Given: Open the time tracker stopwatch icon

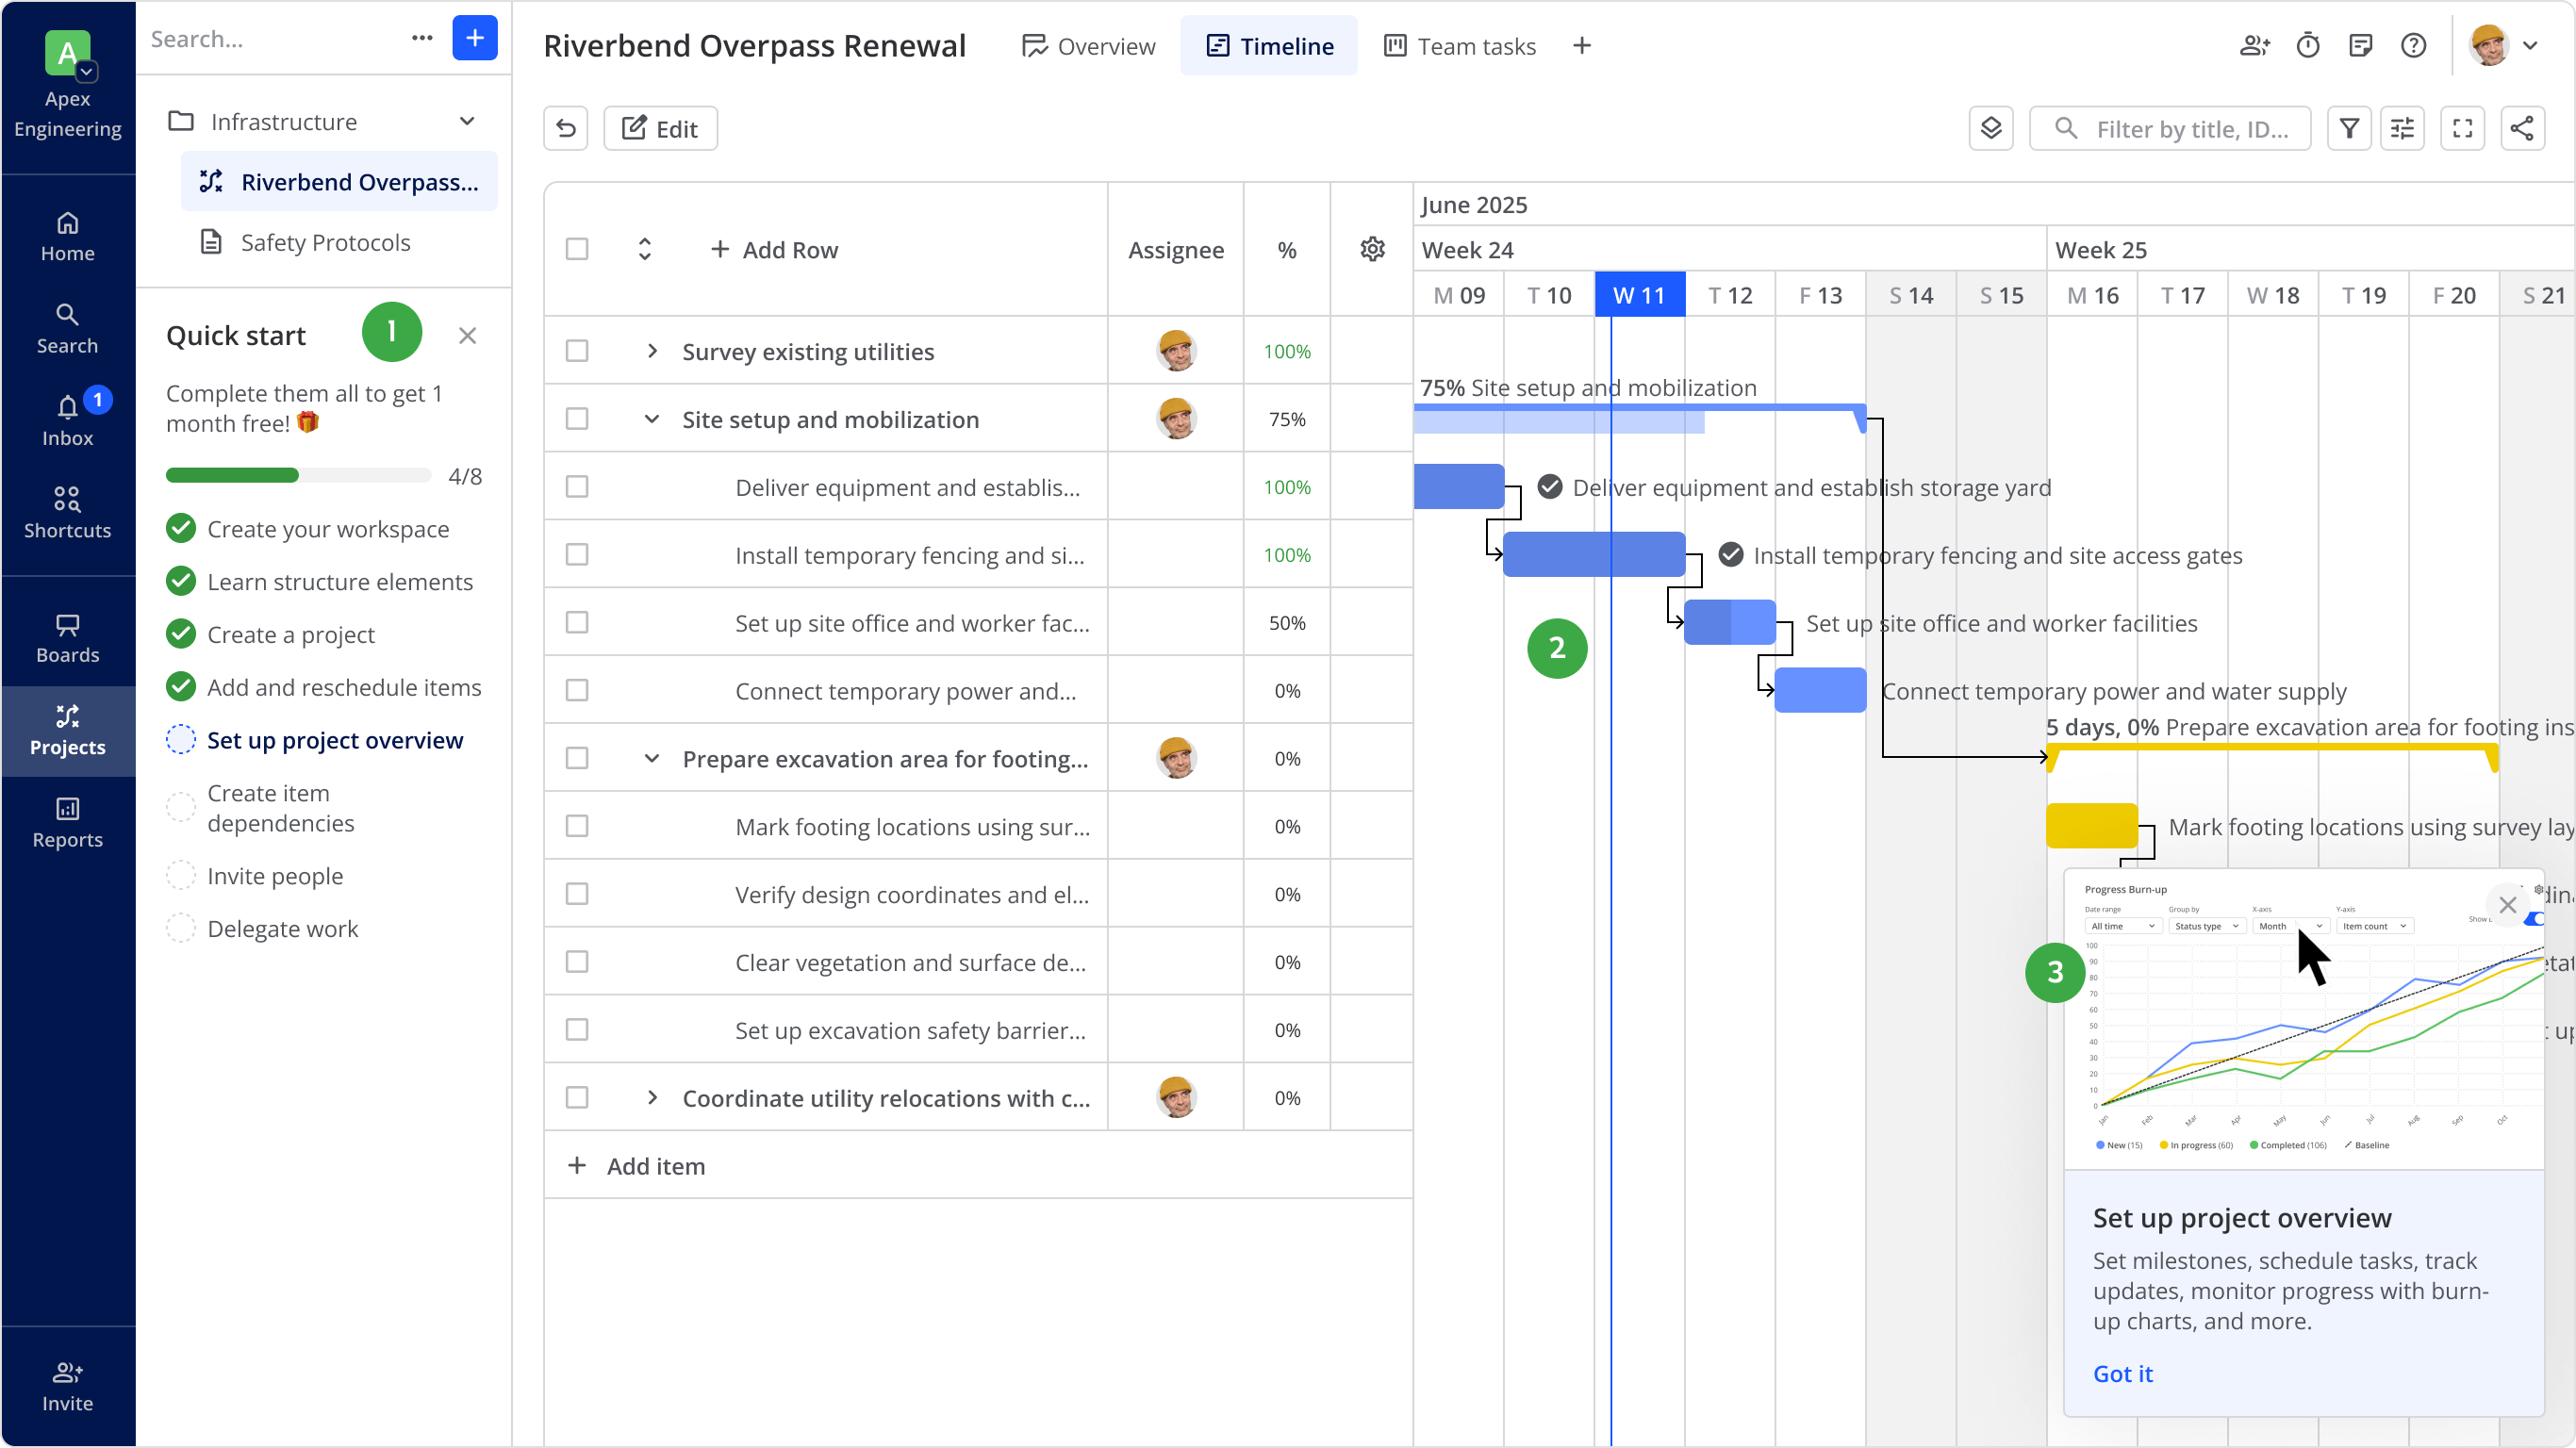Looking at the screenshot, I should (x=2307, y=46).
